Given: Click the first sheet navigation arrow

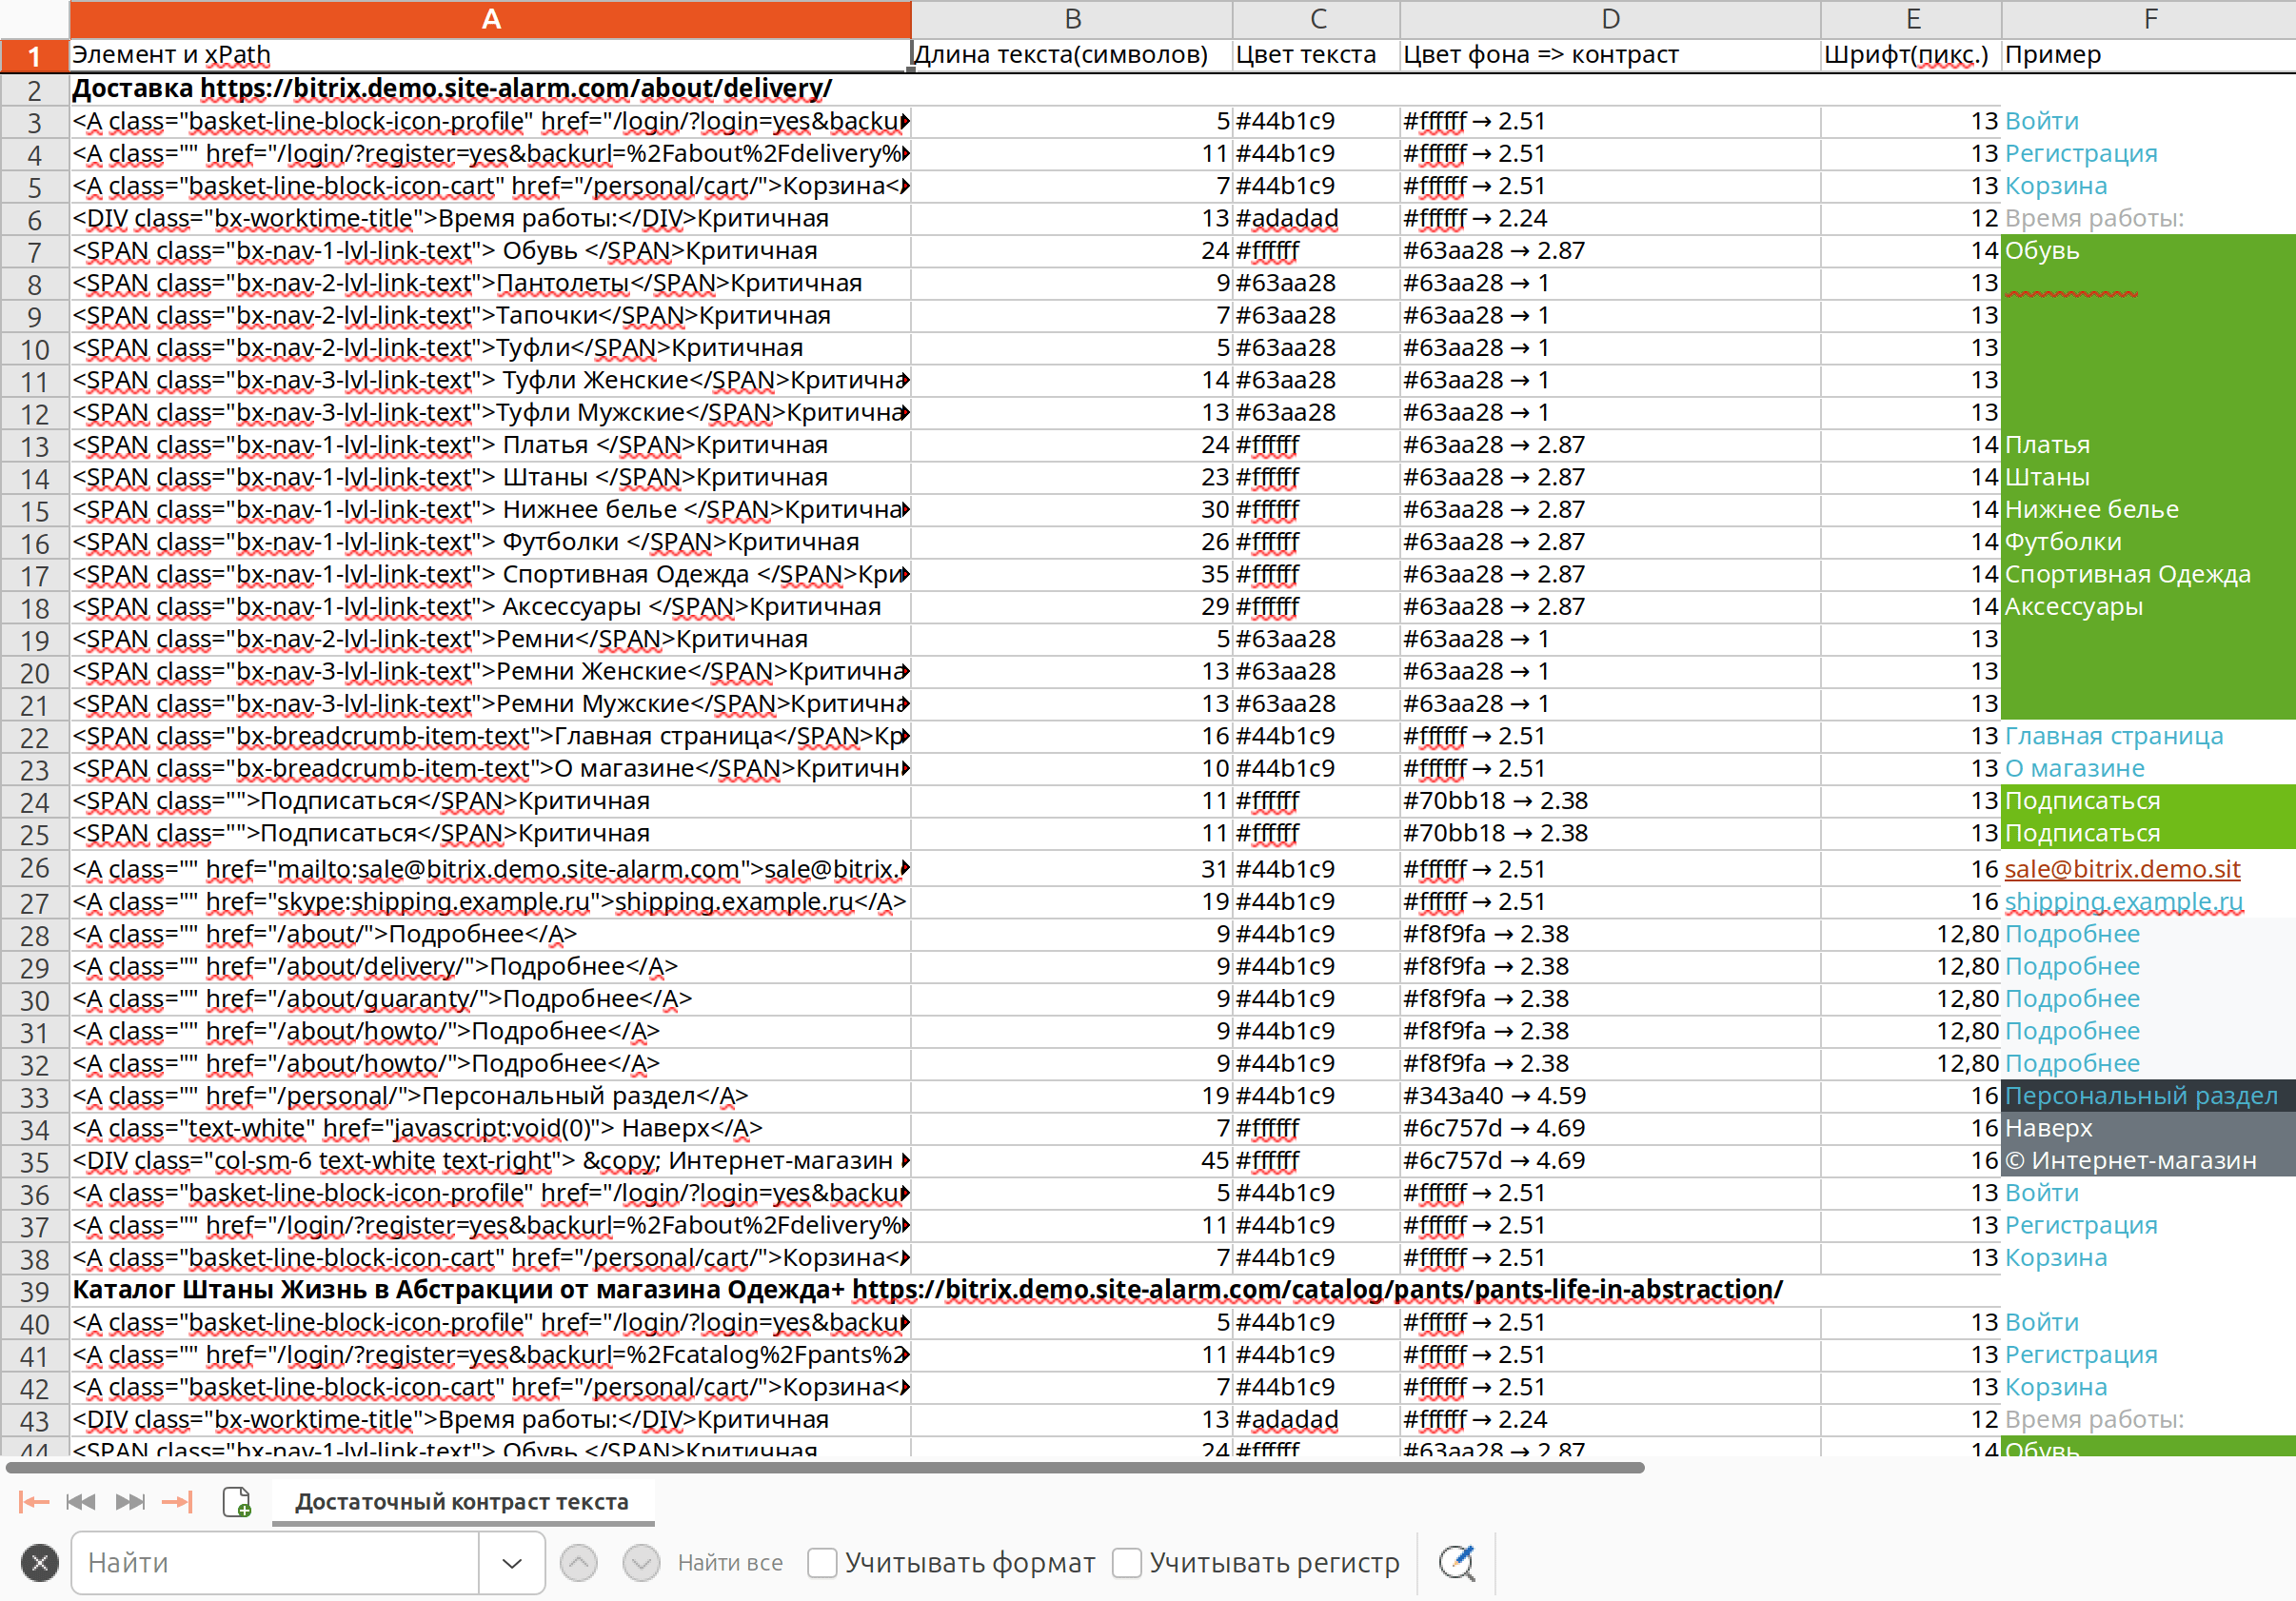Looking at the screenshot, I should click(34, 1501).
